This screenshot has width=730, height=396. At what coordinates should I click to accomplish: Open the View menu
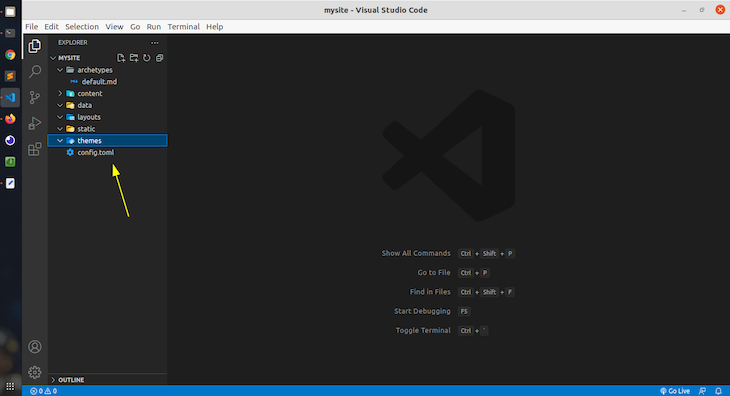click(x=114, y=27)
